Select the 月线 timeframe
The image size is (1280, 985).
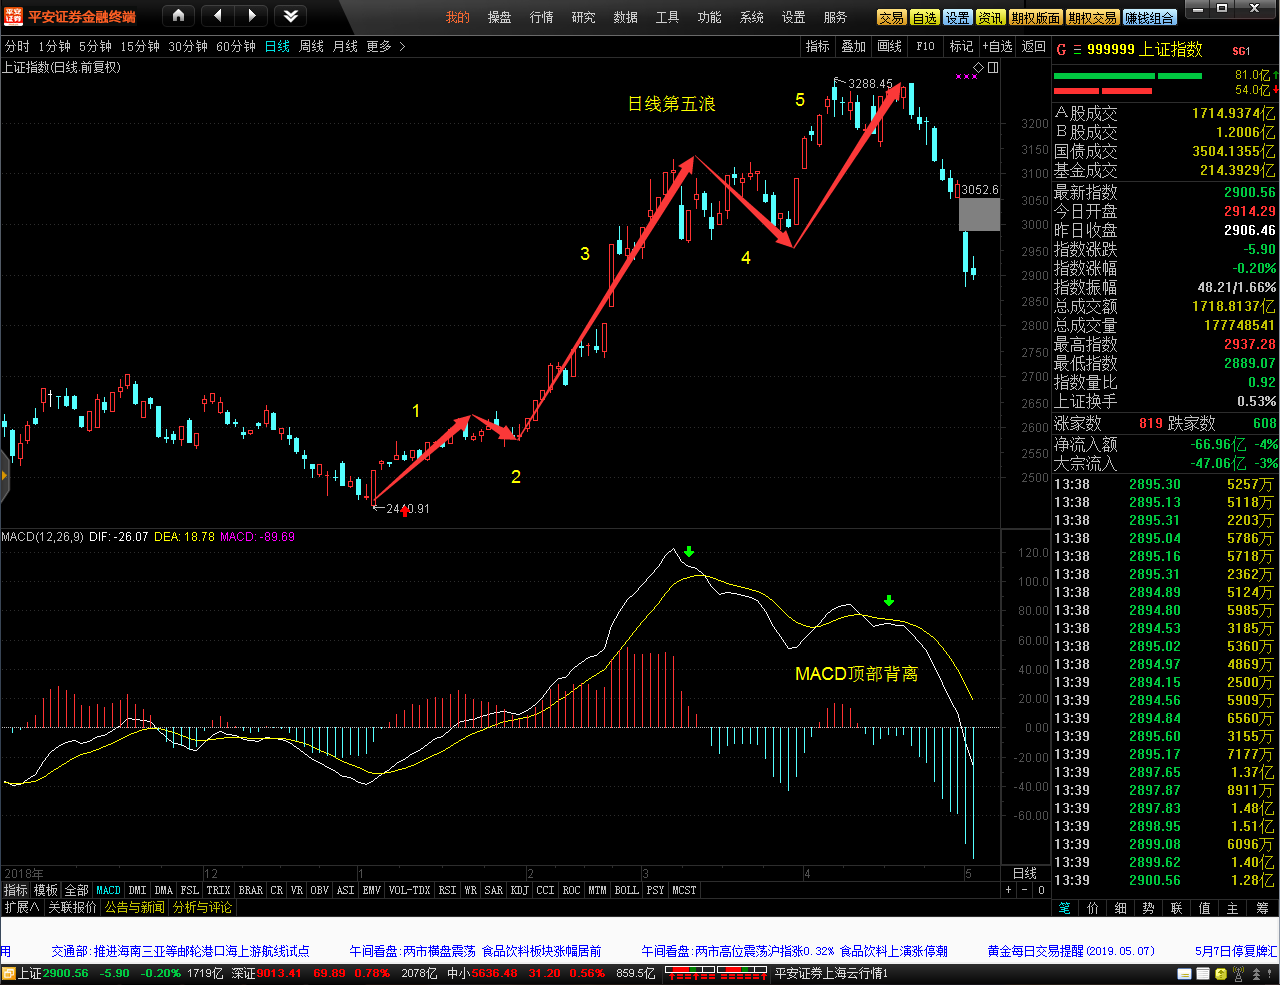click(345, 47)
